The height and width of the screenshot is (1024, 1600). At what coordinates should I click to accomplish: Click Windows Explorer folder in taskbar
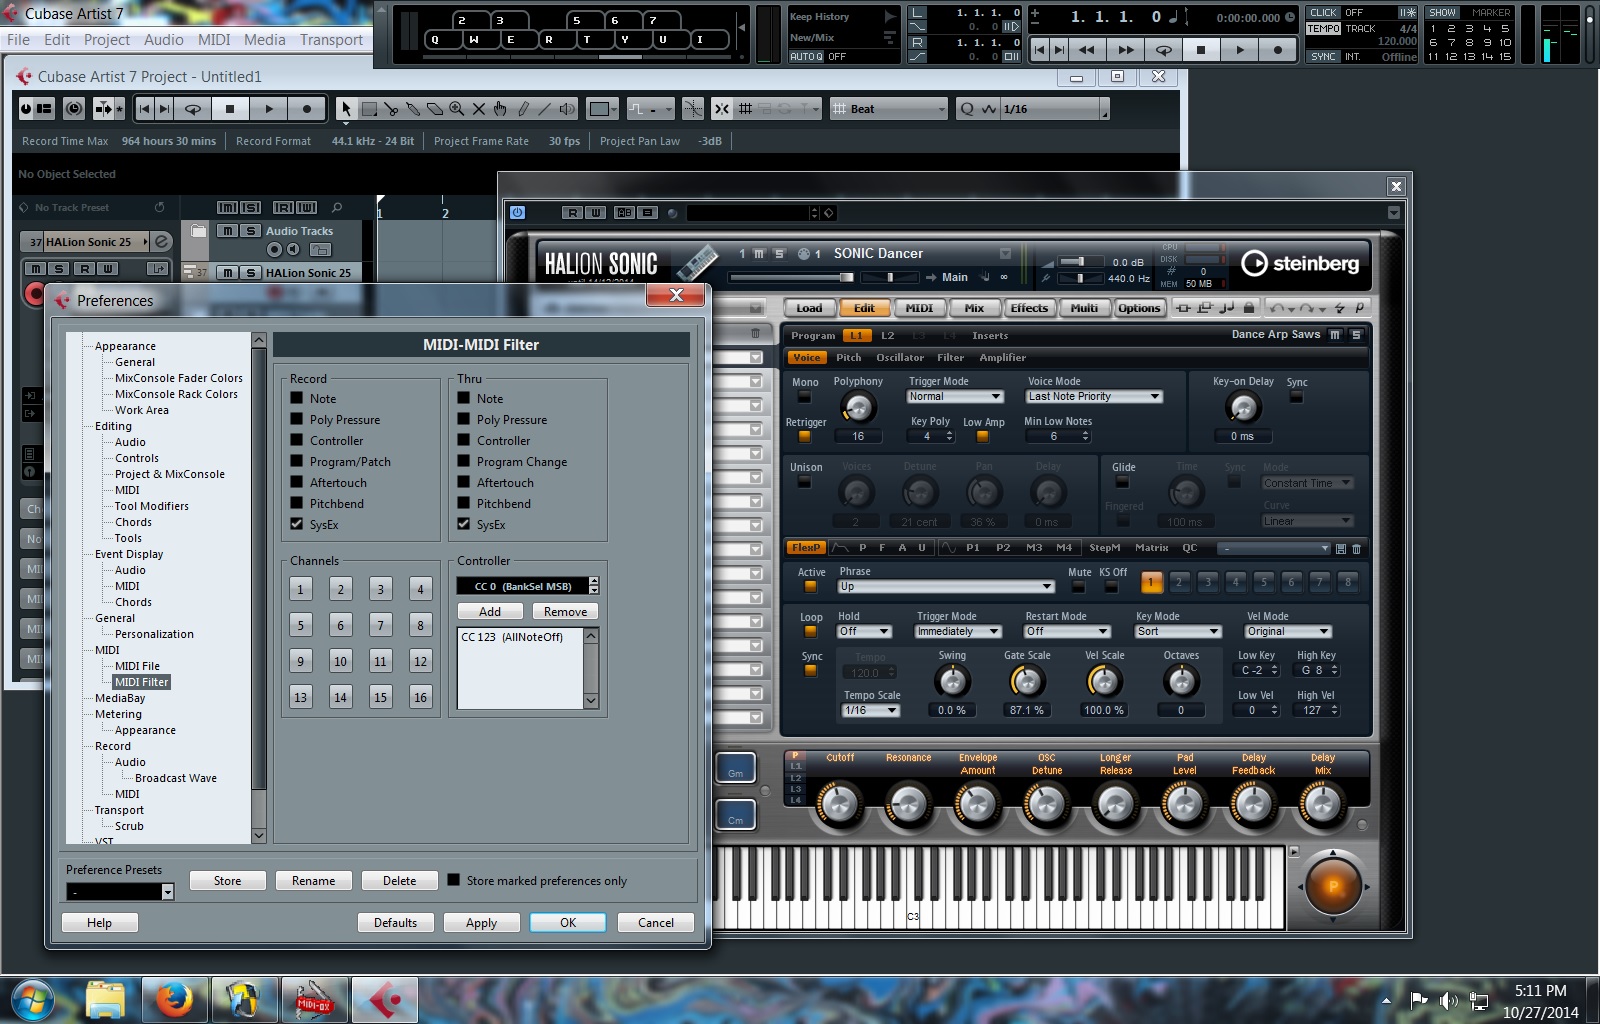[x=105, y=999]
